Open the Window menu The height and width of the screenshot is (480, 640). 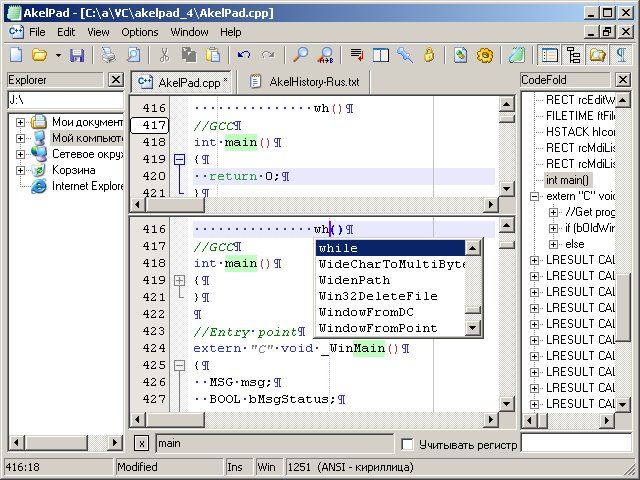pyautogui.click(x=189, y=32)
